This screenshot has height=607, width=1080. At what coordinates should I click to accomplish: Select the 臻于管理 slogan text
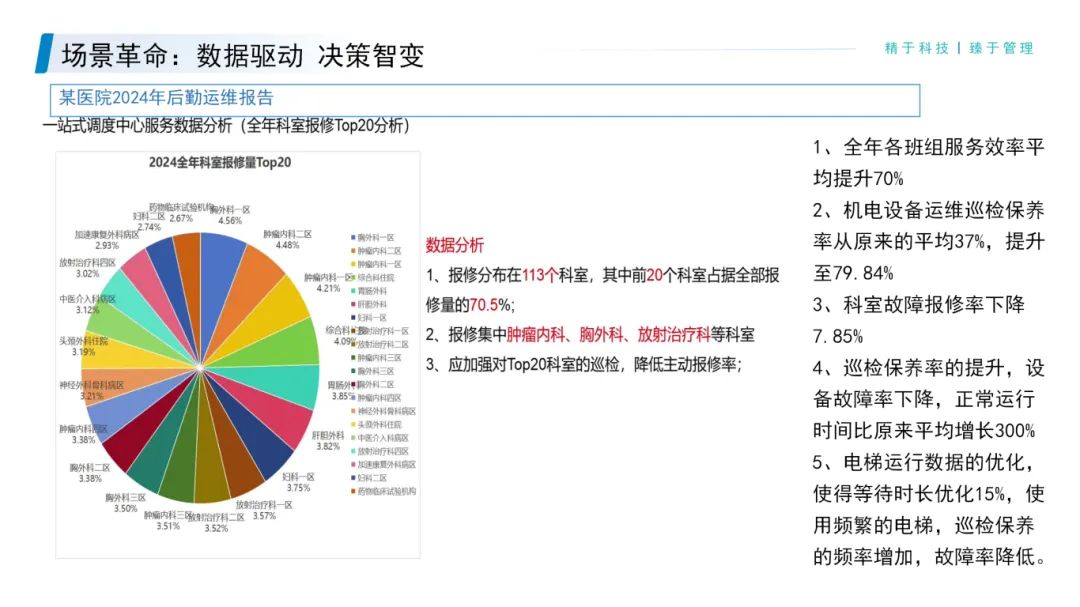(1001, 48)
